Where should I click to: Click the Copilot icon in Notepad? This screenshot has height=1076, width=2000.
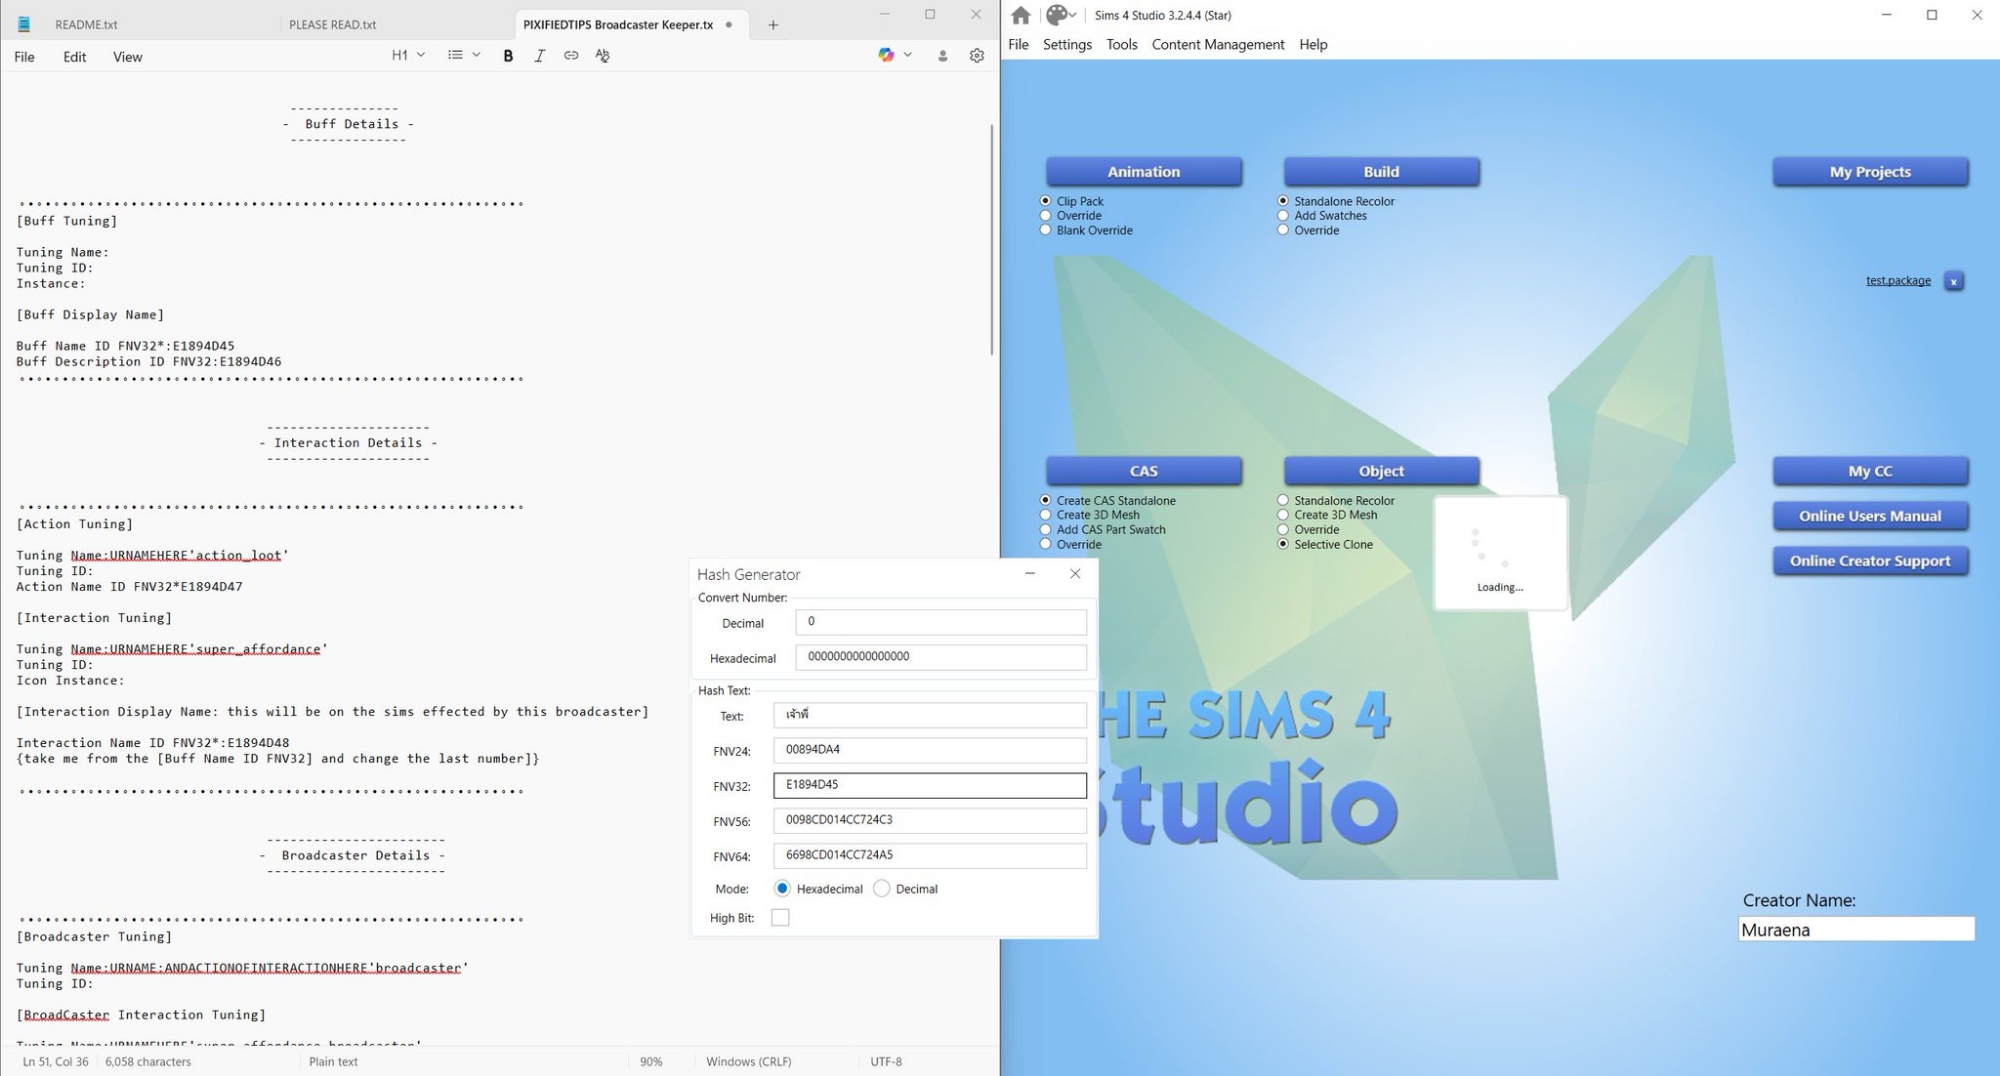886,56
